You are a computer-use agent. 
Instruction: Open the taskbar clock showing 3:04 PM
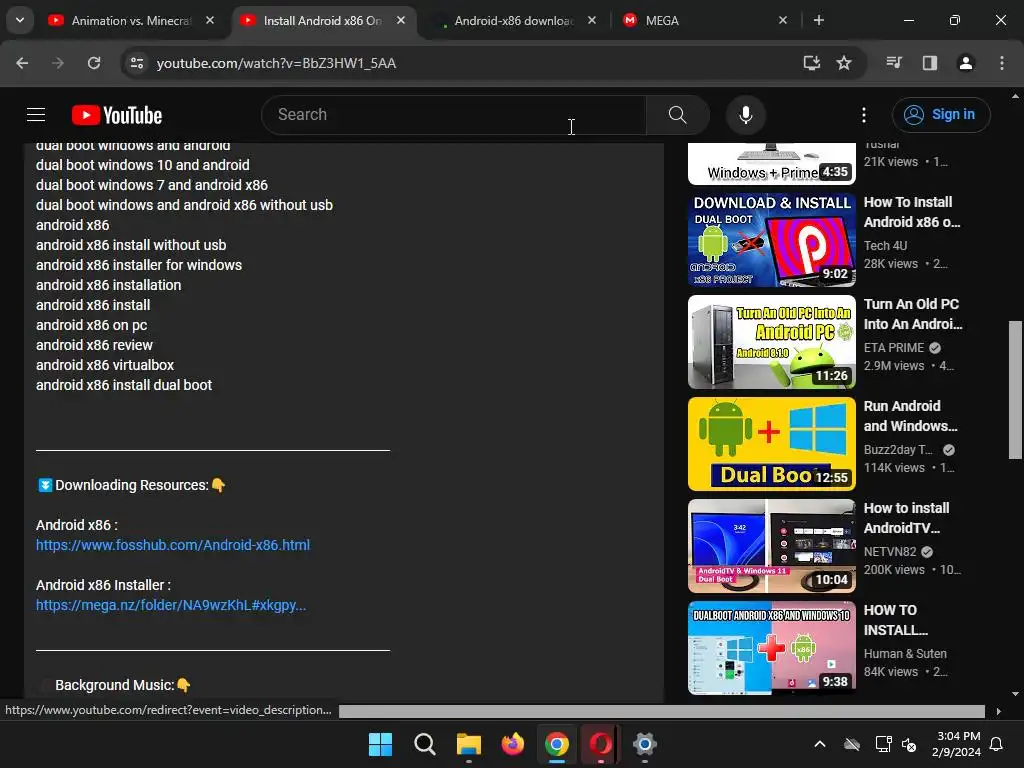pos(956,744)
